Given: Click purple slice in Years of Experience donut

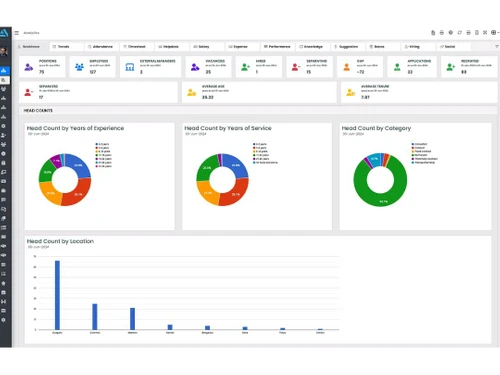Looking at the screenshot, I should 56,161.
